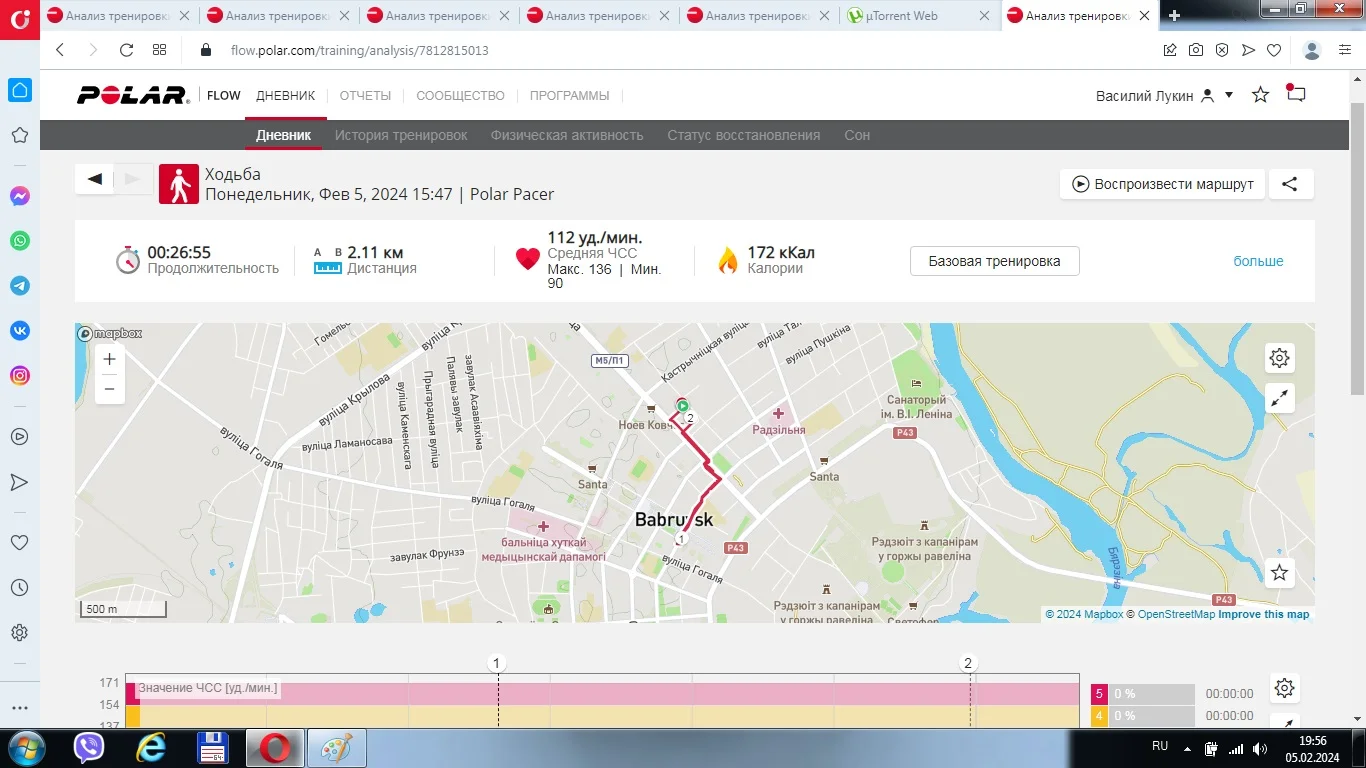Open the heart pinboards icon in sidebar
The image size is (1366, 768).
point(19,543)
